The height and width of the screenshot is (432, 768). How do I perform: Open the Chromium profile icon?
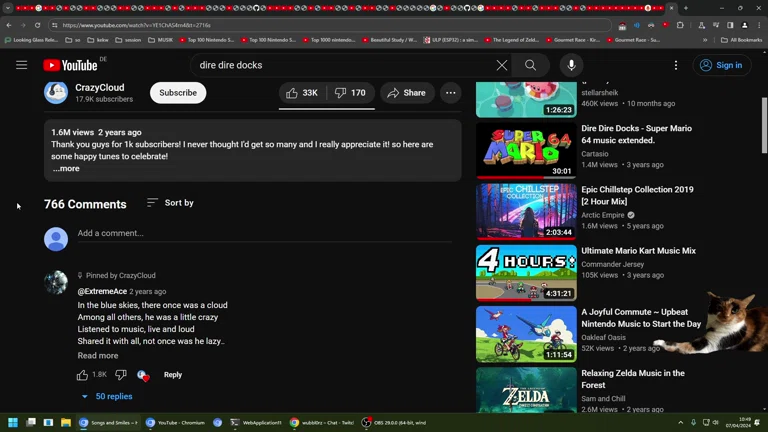point(744,25)
